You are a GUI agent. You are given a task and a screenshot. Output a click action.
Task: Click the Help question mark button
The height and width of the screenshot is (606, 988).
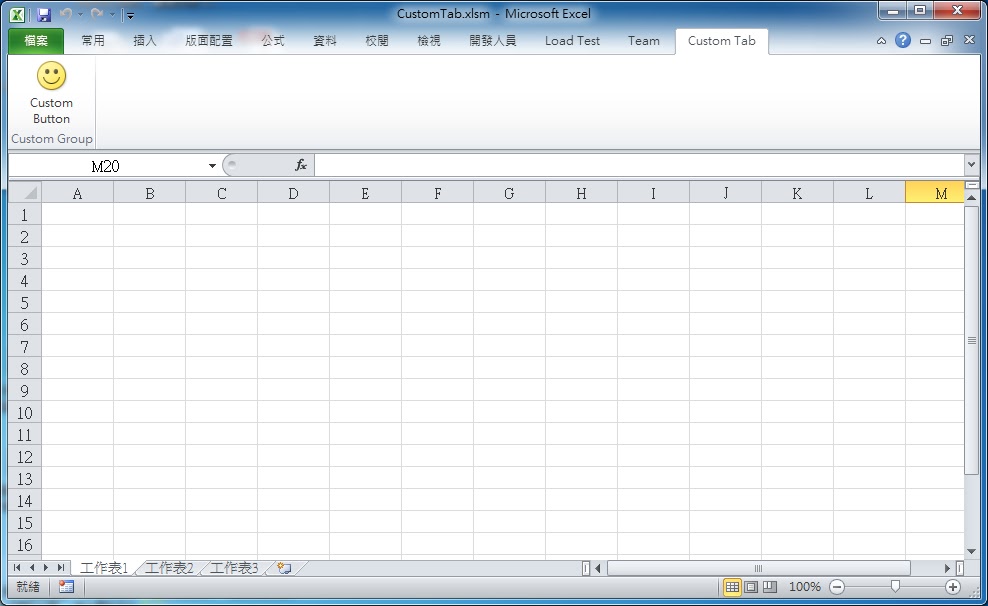[902, 40]
